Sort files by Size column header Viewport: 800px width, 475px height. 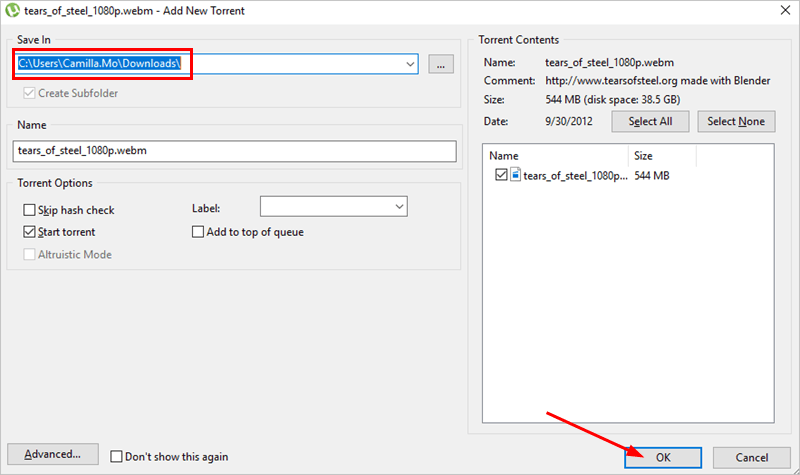pos(660,156)
